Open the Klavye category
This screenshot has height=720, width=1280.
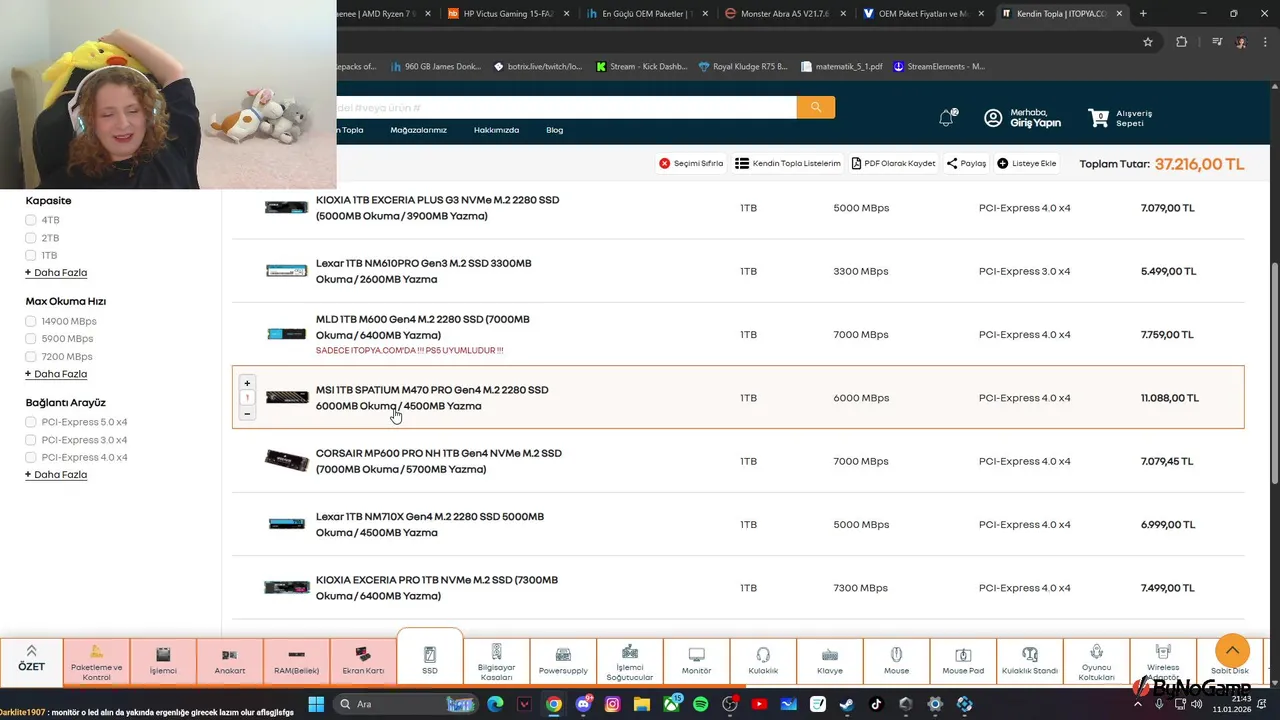pyautogui.click(x=830, y=661)
